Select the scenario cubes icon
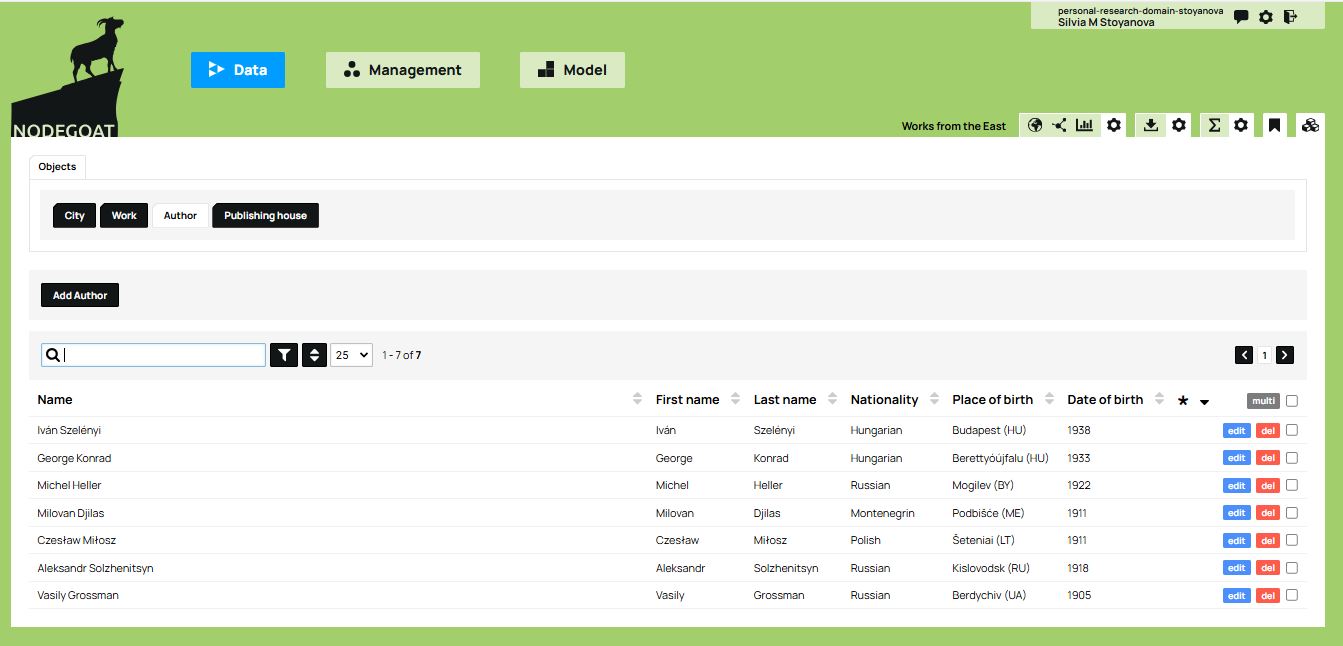The width and height of the screenshot is (1343, 646). 1310,125
